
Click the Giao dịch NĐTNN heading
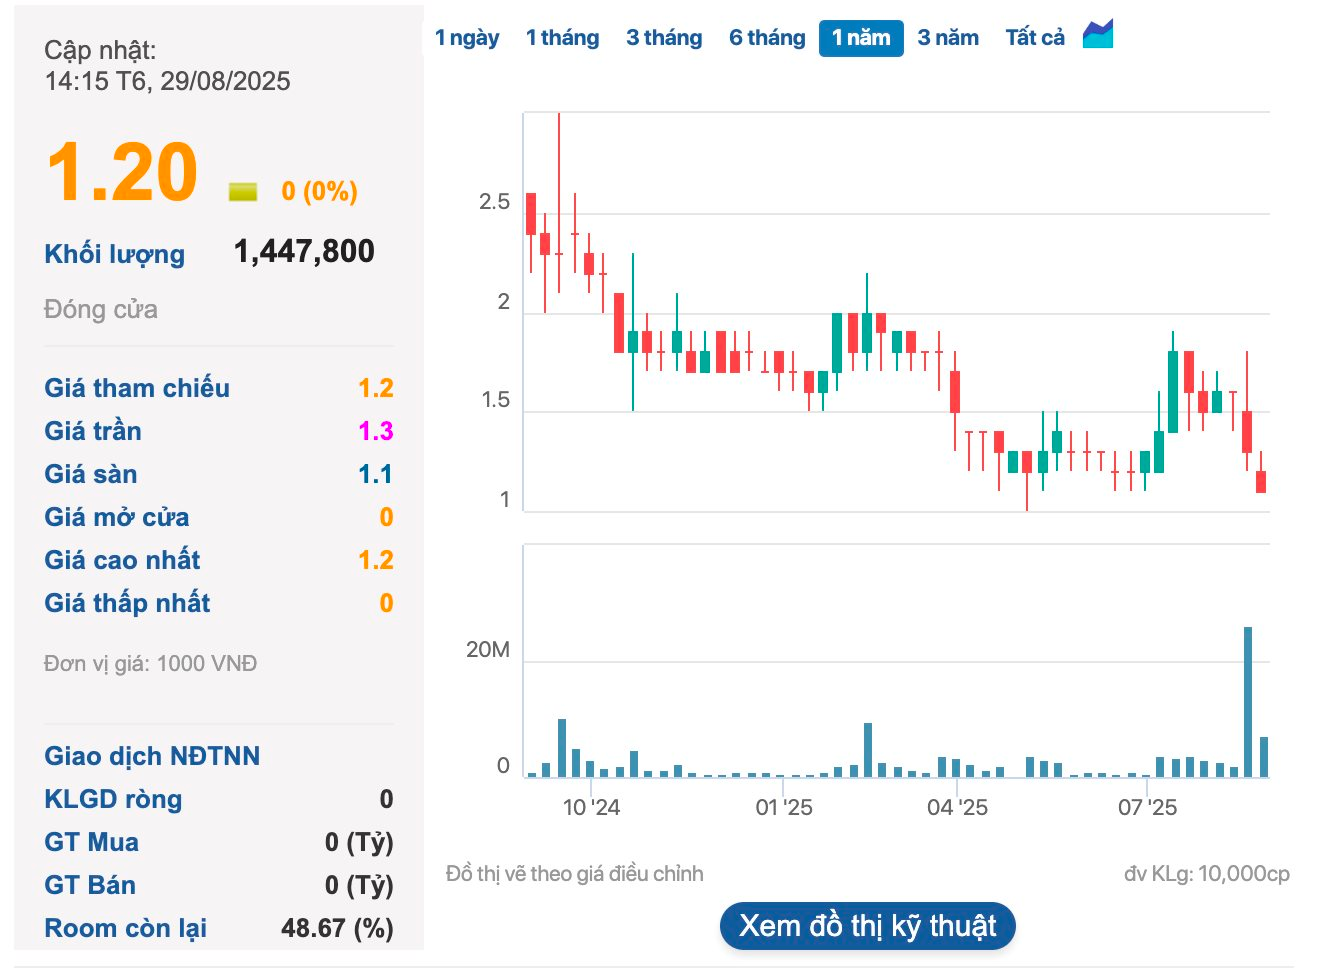pos(152,756)
